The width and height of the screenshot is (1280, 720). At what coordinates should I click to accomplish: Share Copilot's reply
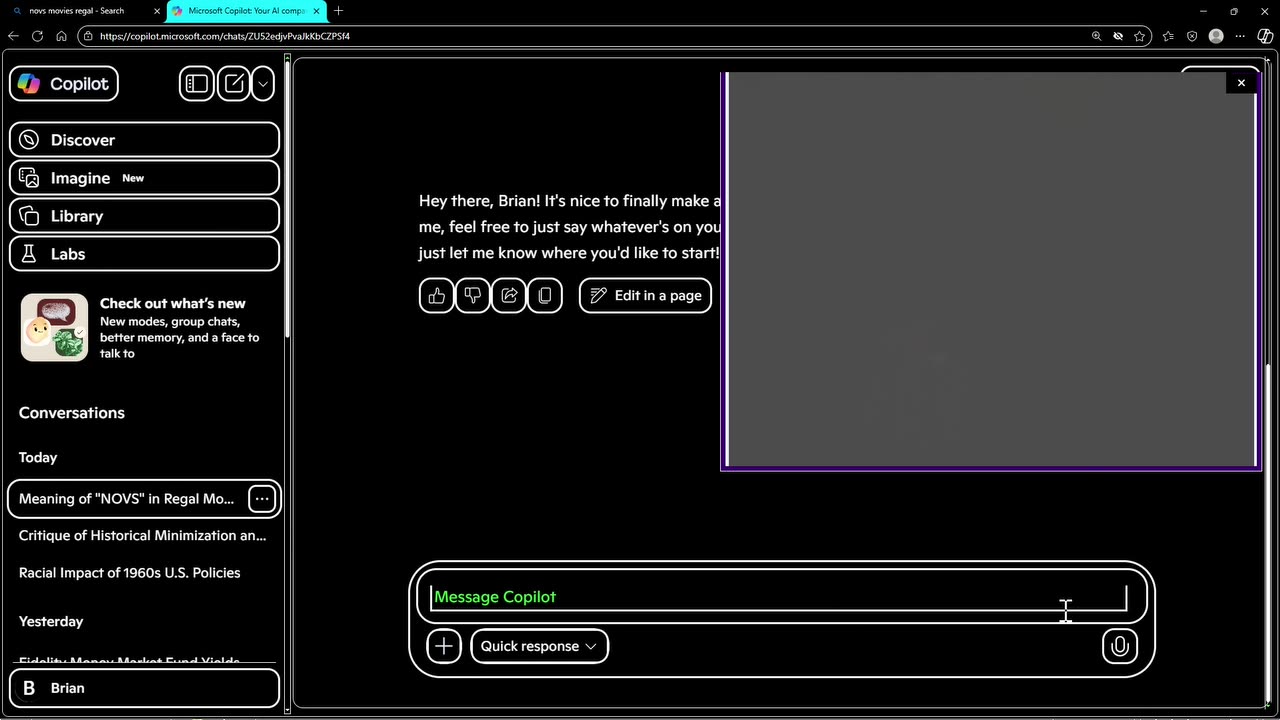(x=509, y=295)
